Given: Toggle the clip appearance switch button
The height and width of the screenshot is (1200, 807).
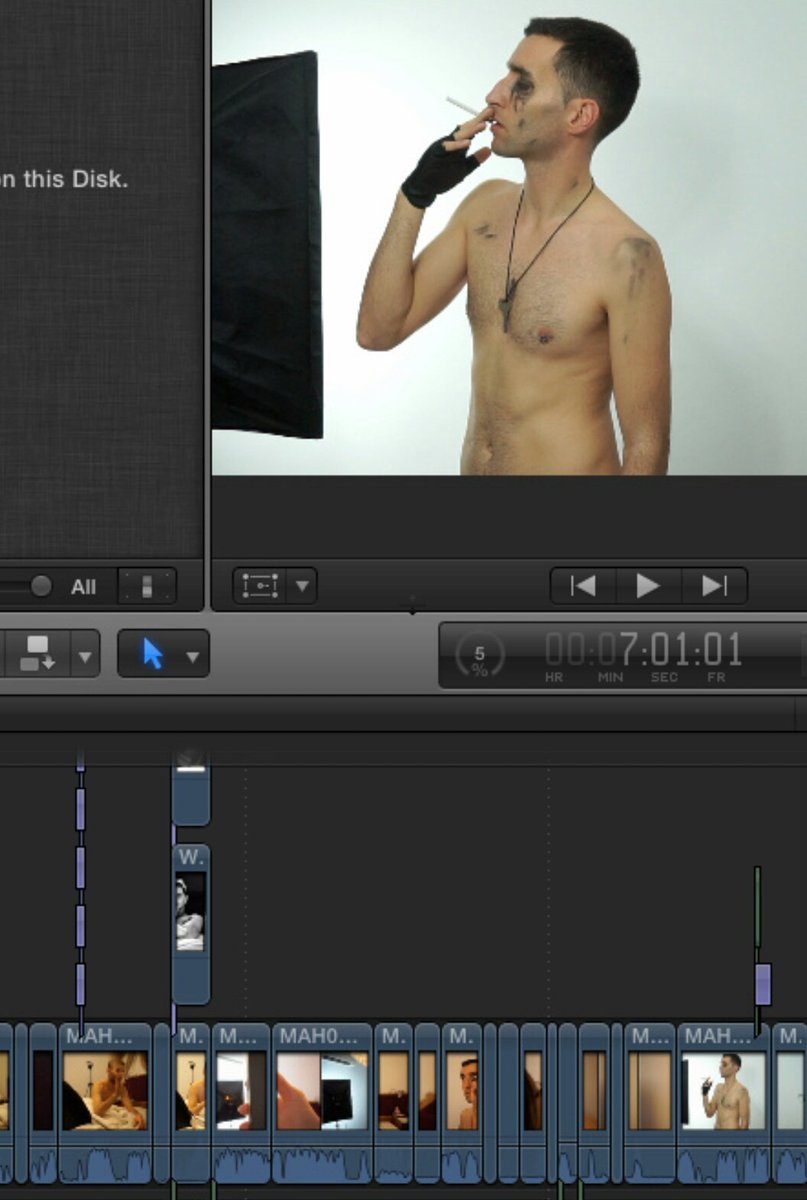Looking at the screenshot, I should point(147,586).
